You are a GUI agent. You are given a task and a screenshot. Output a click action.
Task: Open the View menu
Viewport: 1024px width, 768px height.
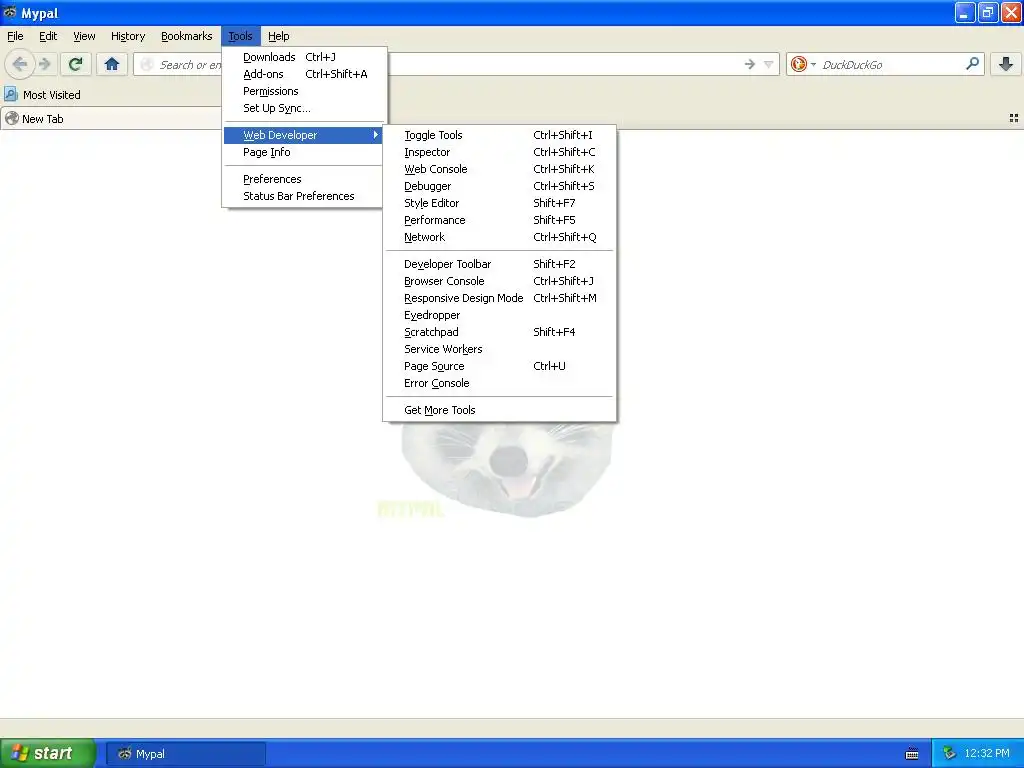(84, 36)
